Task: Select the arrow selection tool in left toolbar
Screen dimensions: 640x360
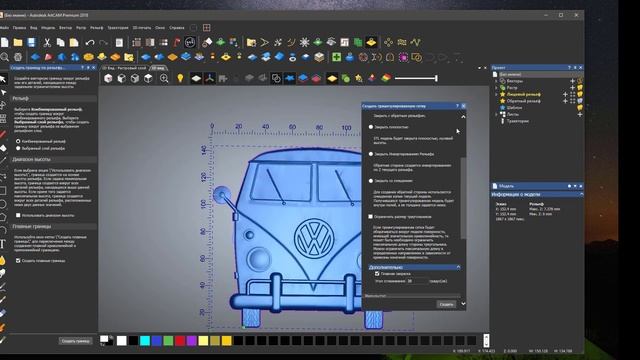Action: 3,79
